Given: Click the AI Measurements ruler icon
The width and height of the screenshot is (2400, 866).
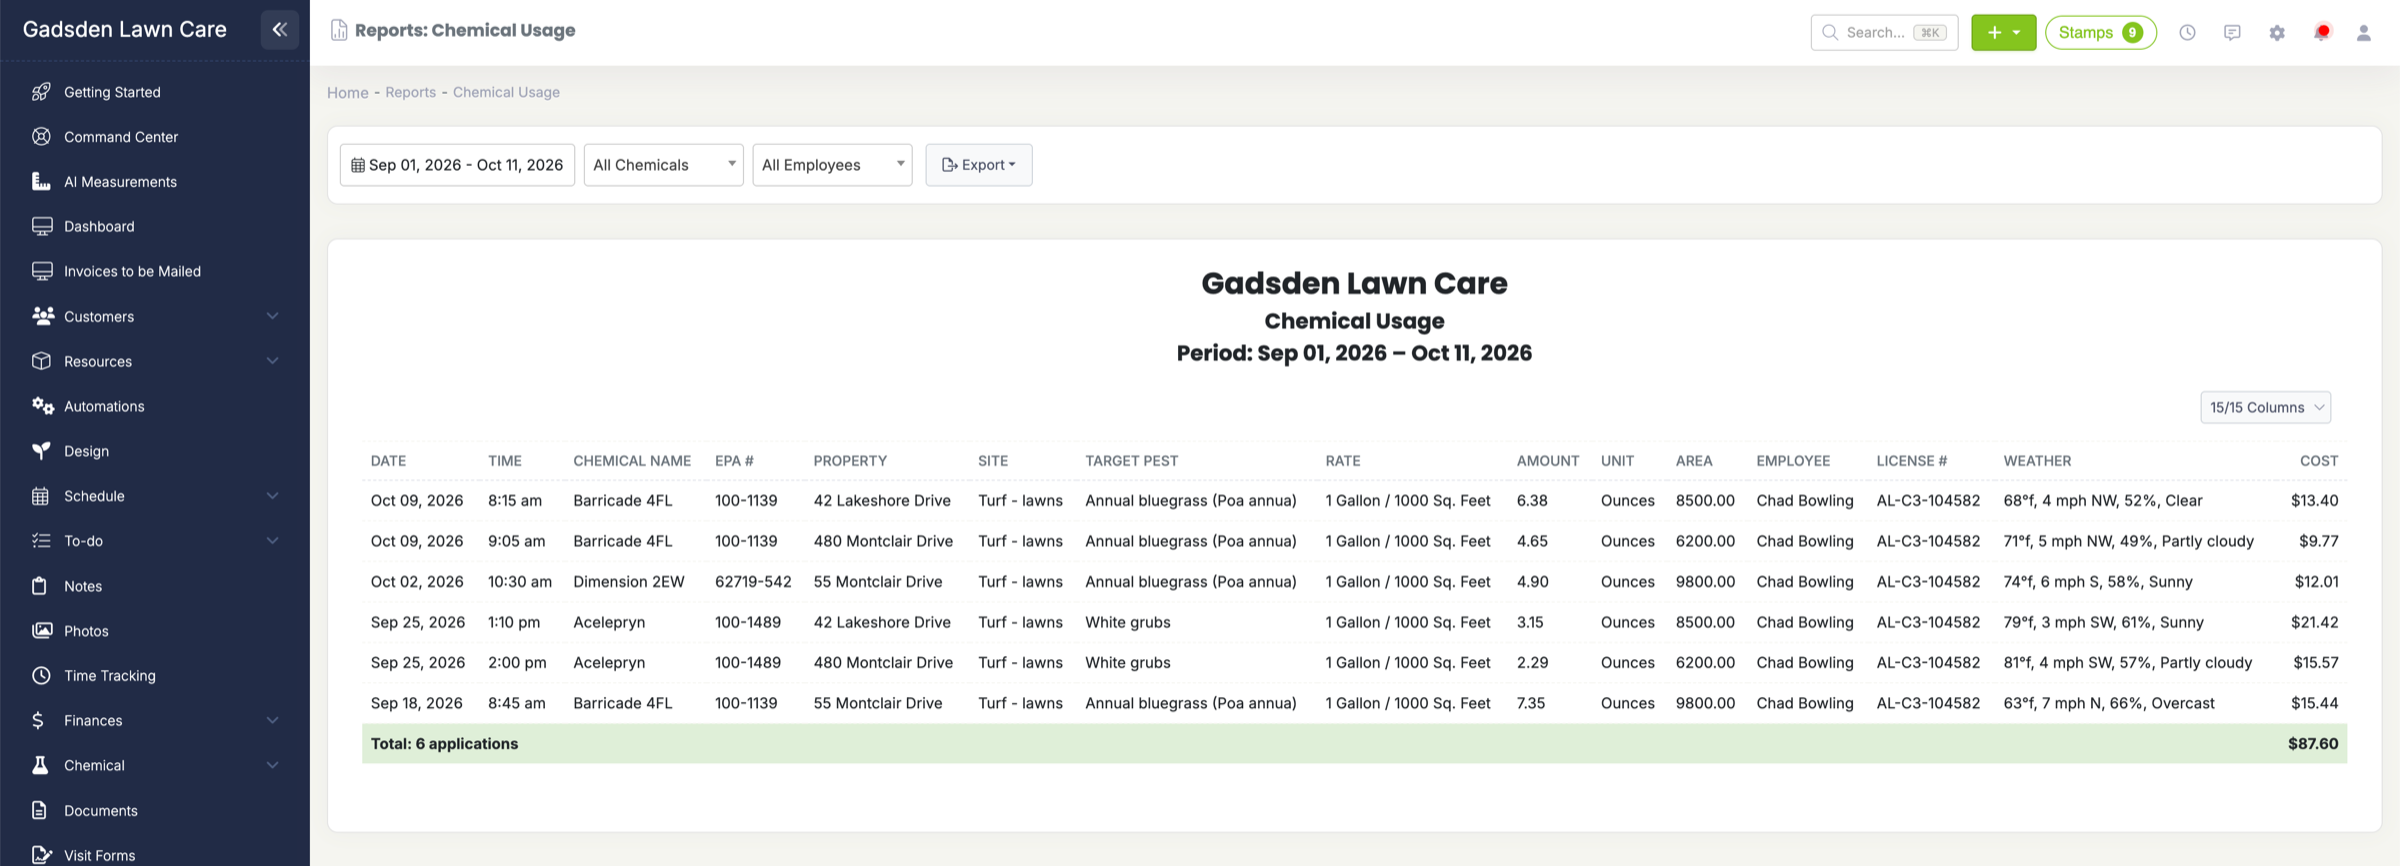Looking at the screenshot, I should [41, 182].
